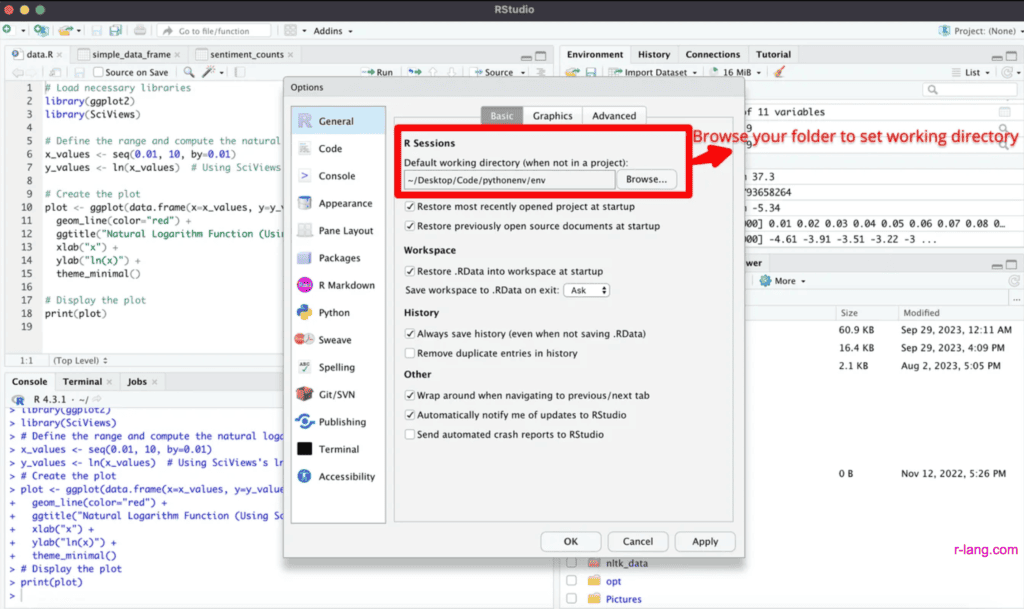The height and width of the screenshot is (609, 1024).
Task: Toggle Wrap around when navigating tabs
Action: point(409,395)
